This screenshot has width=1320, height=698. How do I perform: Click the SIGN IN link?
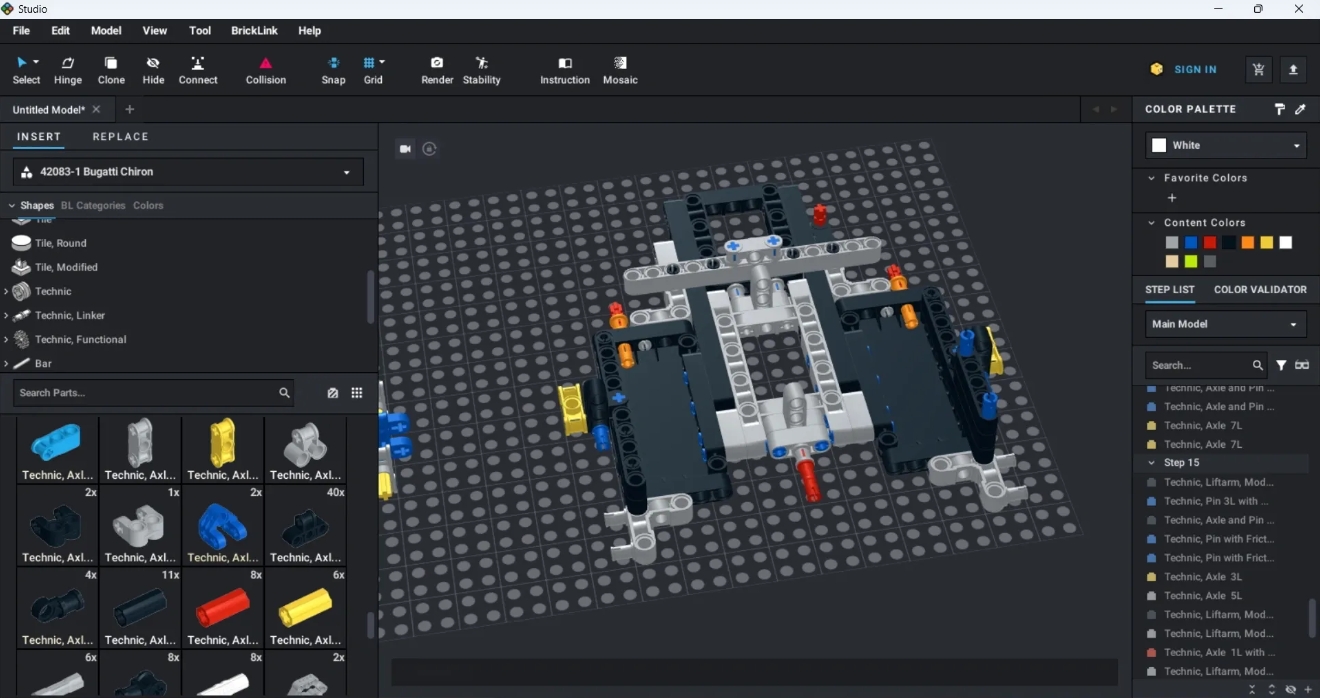tap(1195, 70)
